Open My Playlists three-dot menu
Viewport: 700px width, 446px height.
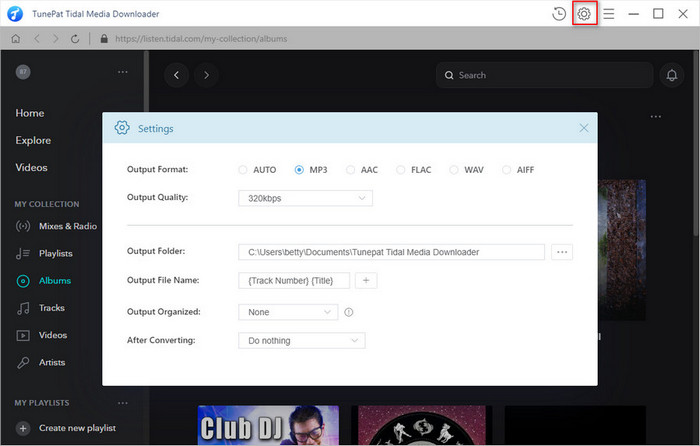tap(123, 403)
